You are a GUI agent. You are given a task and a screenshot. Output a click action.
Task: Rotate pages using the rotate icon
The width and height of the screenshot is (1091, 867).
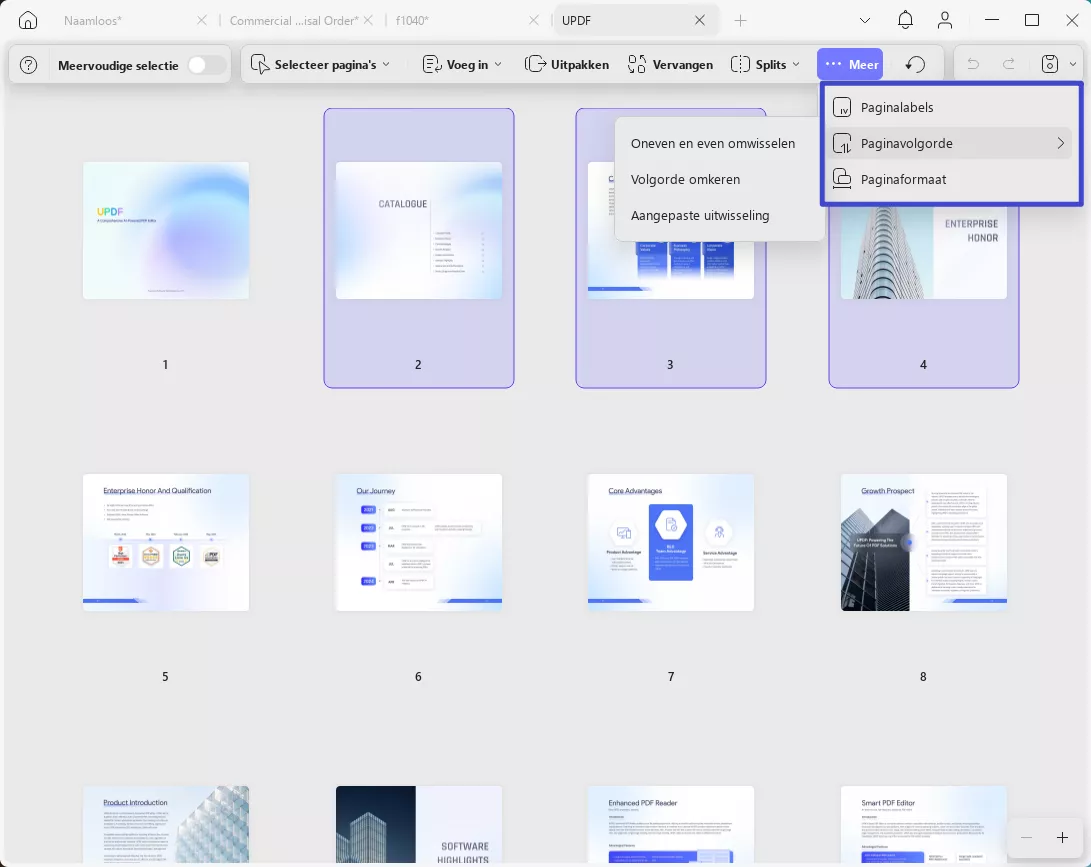click(915, 65)
